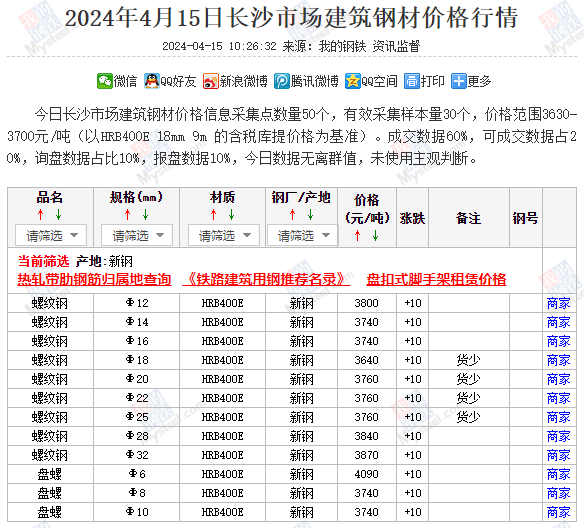This screenshot has height=528, width=584.
Task: Expand the 材质 请筛选 dropdown
Action: (x=224, y=235)
